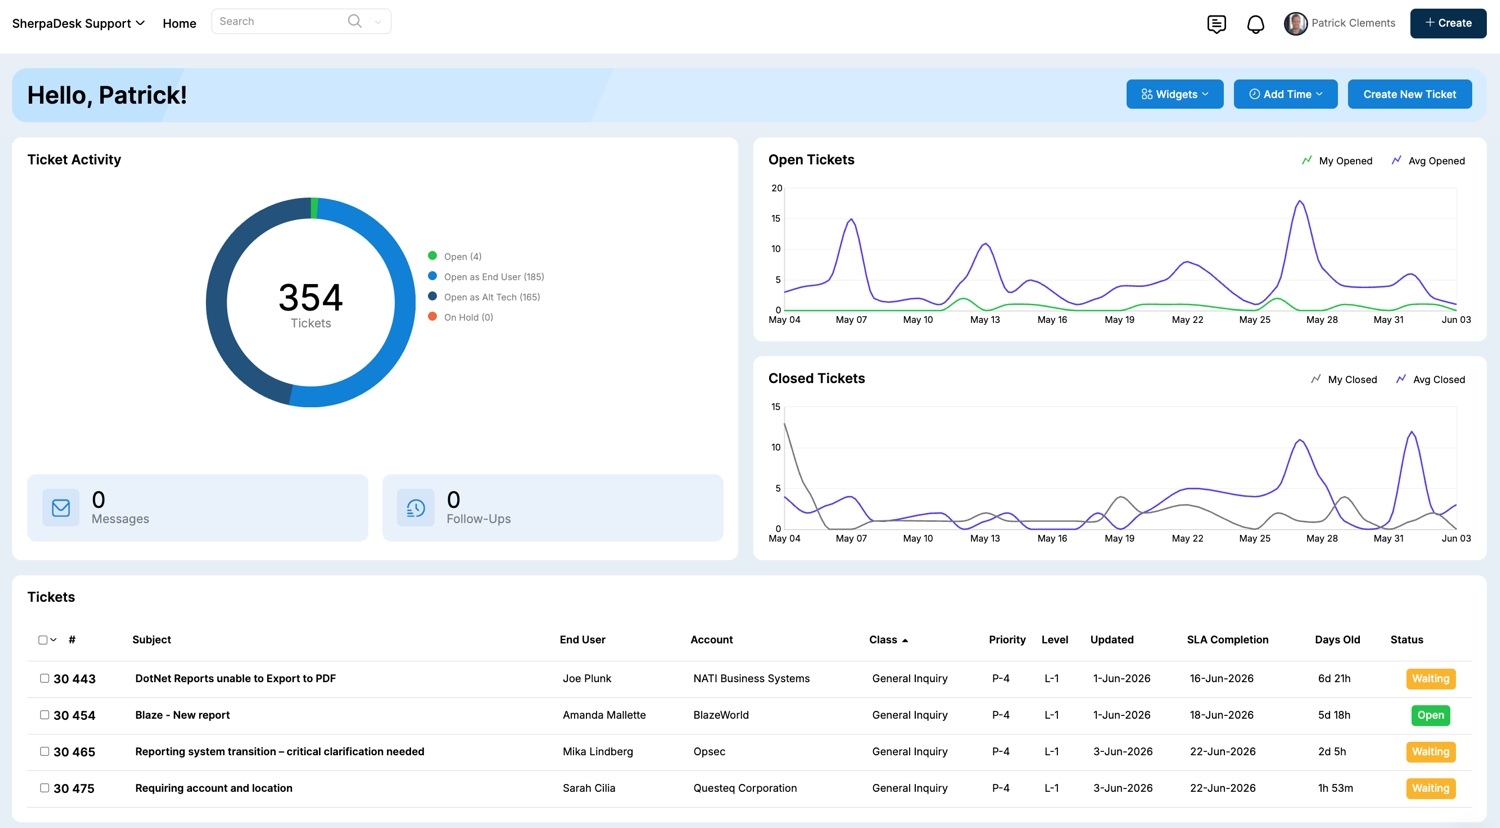Image resolution: width=1500 pixels, height=828 pixels.
Task: Check the box for ticket 30 443
Action: click(x=44, y=678)
